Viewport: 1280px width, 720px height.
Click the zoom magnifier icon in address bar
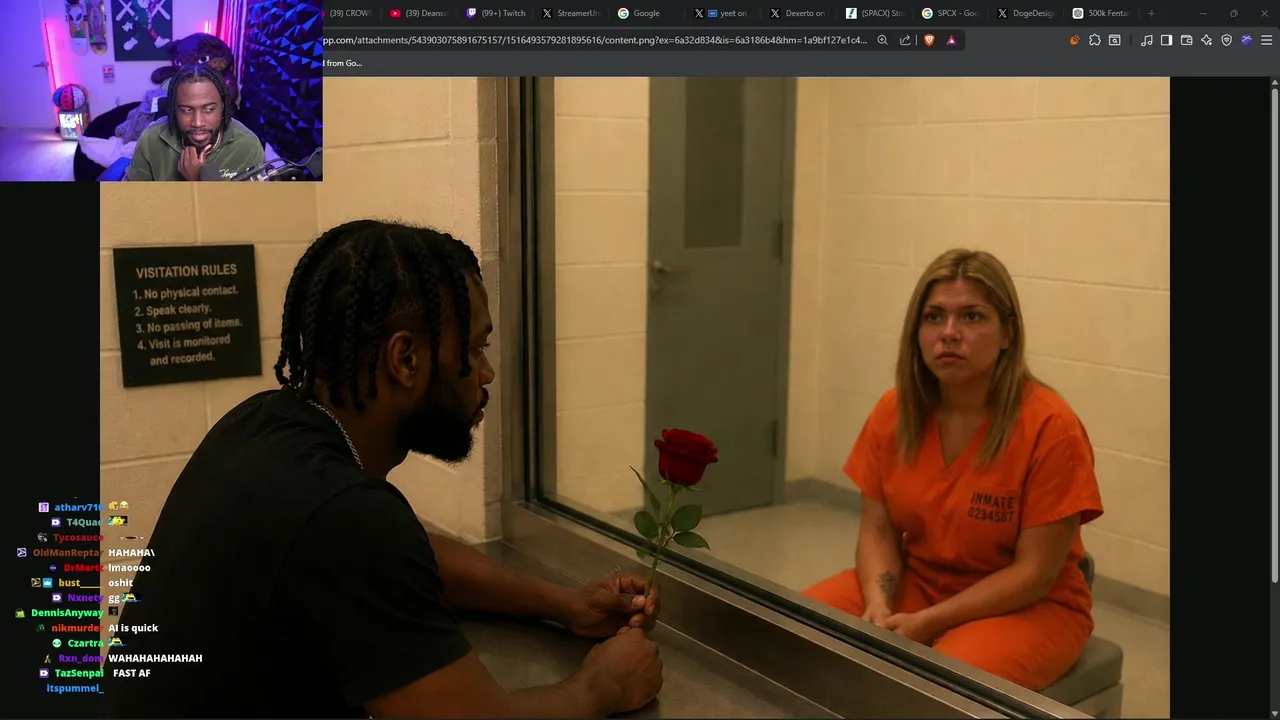[882, 40]
